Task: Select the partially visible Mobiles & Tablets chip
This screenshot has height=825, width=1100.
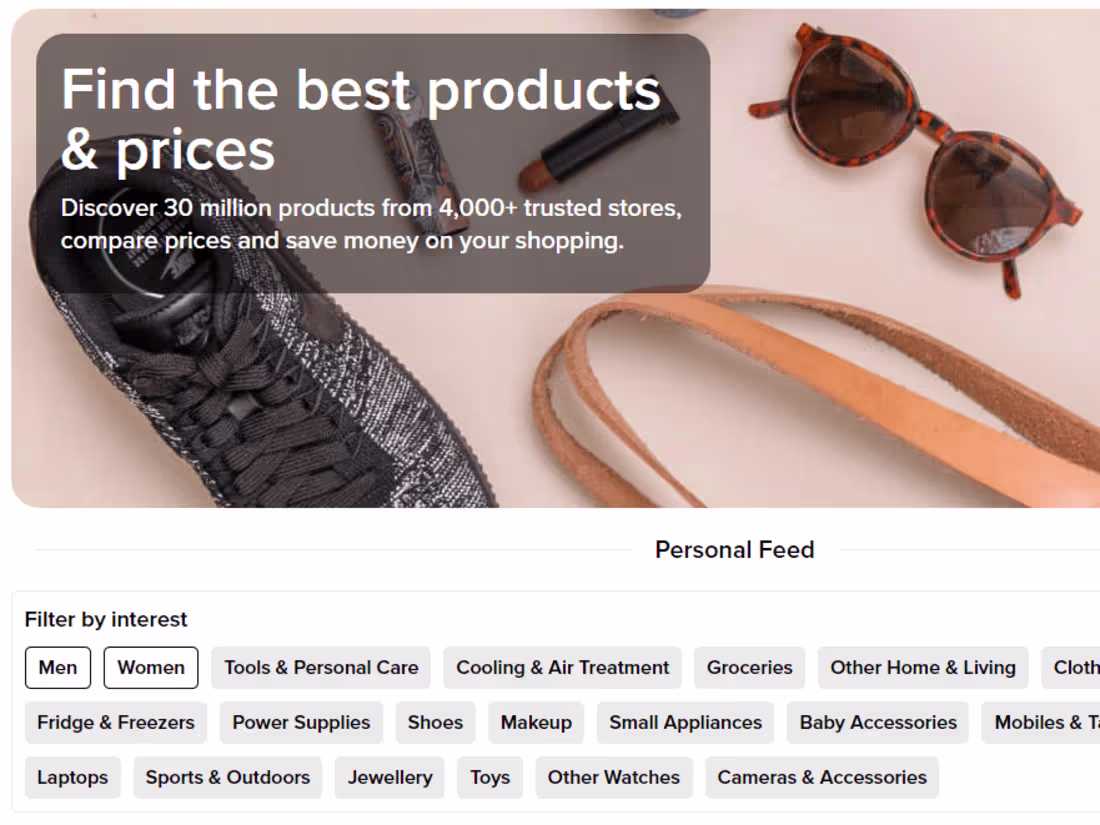Action: coord(1043,722)
